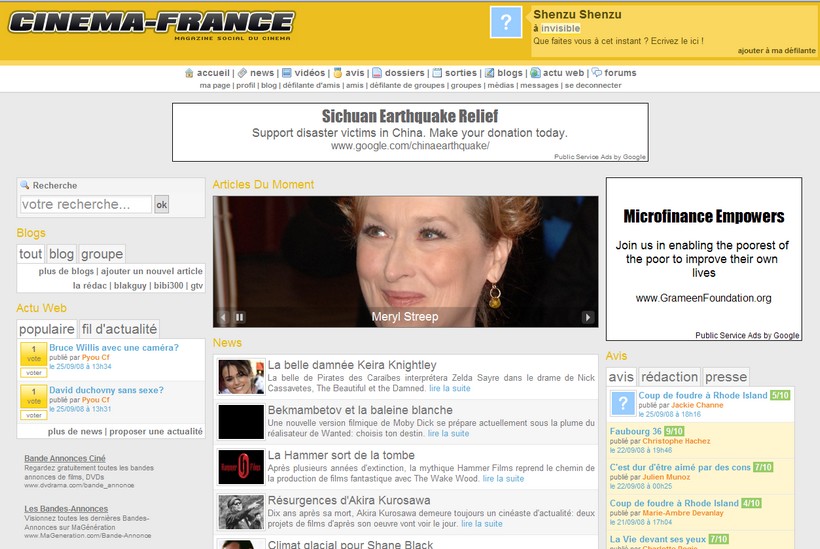This screenshot has width=820, height=549.
Task: Click 'lire la suite' for La Hammer article
Action: point(503,478)
